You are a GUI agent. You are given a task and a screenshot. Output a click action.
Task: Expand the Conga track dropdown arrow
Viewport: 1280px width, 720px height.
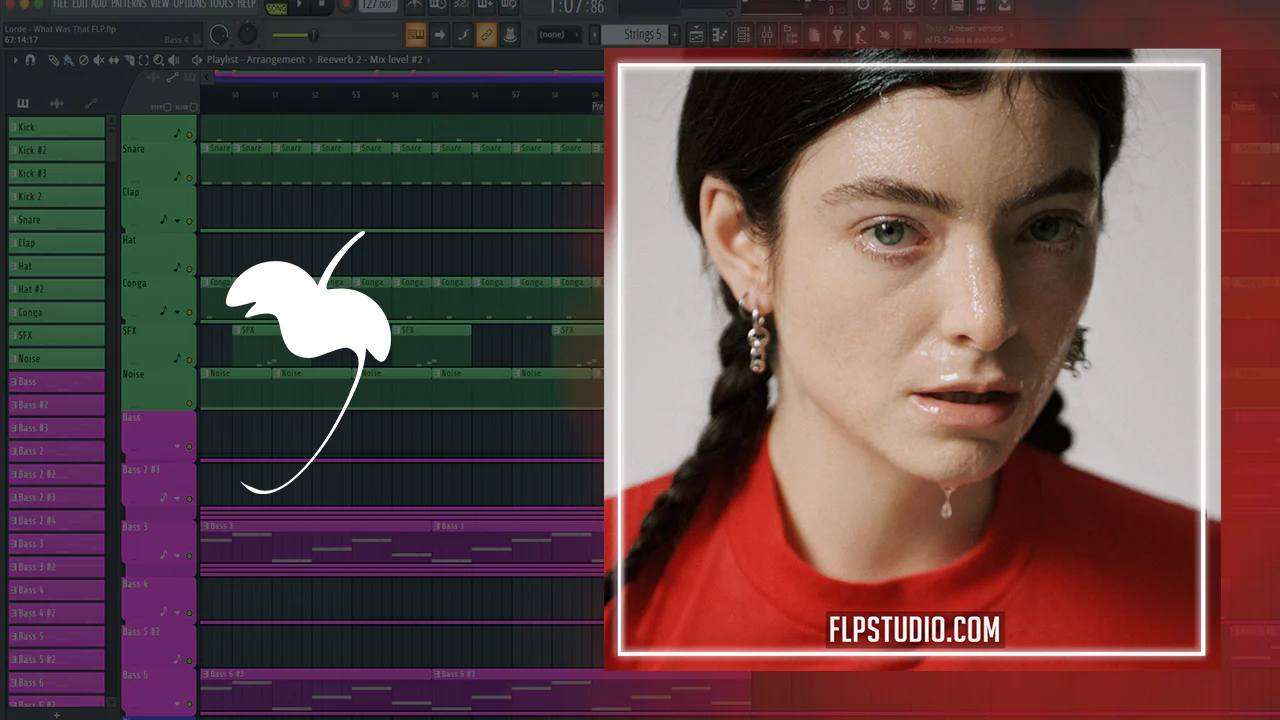point(178,312)
